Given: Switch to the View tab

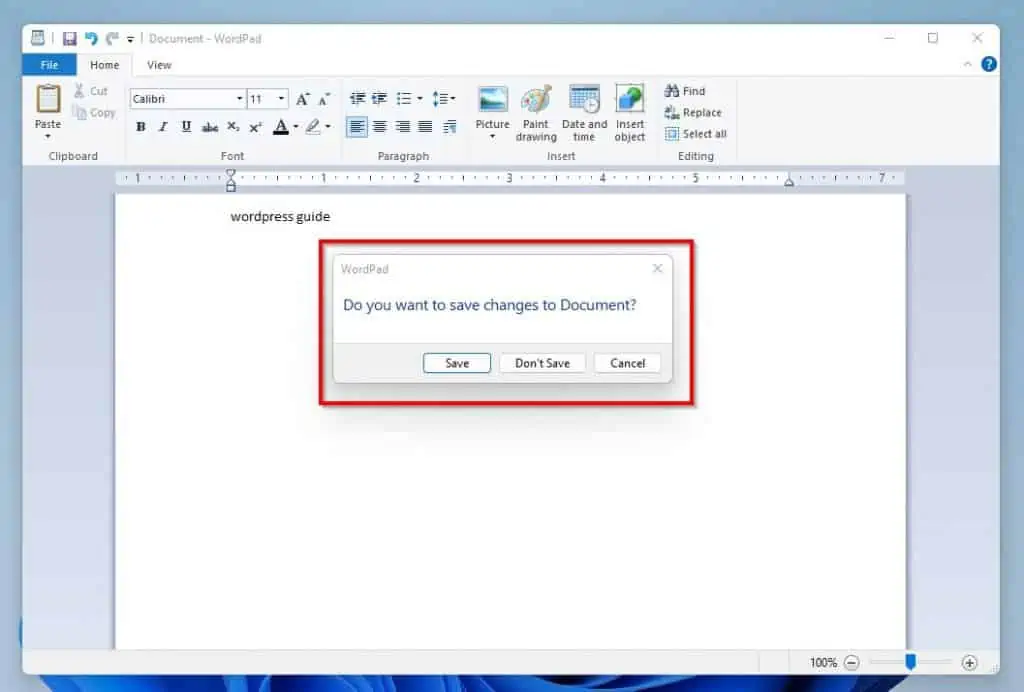Looking at the screenshot, I should coord(158,64).
